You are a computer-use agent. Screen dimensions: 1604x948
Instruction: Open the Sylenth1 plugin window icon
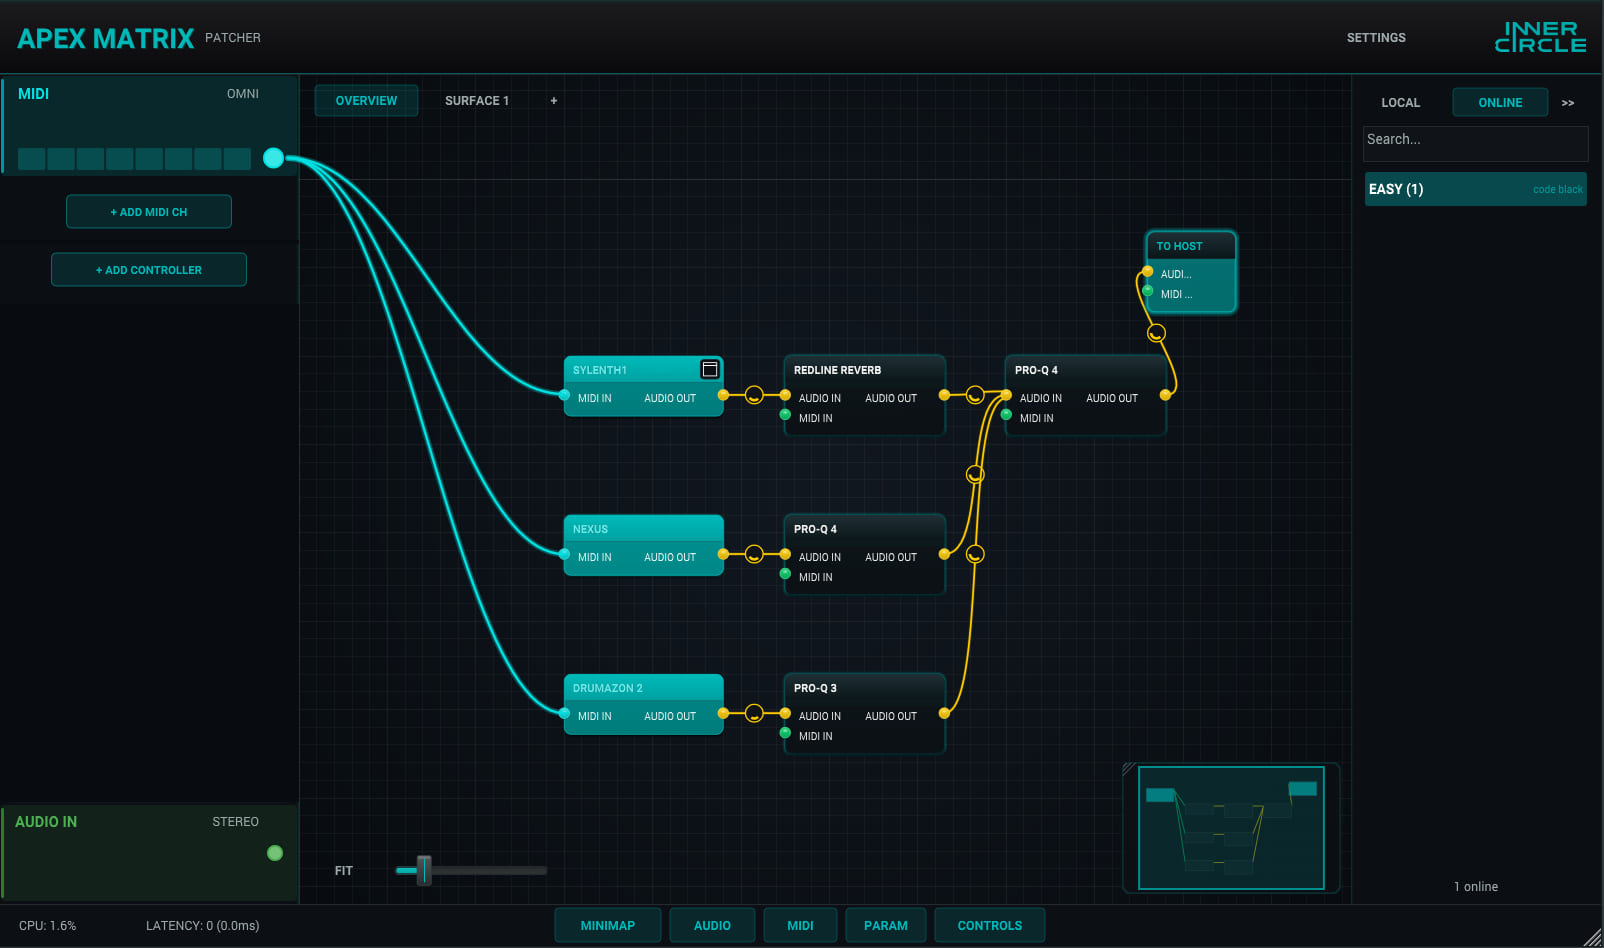[710, 370]
